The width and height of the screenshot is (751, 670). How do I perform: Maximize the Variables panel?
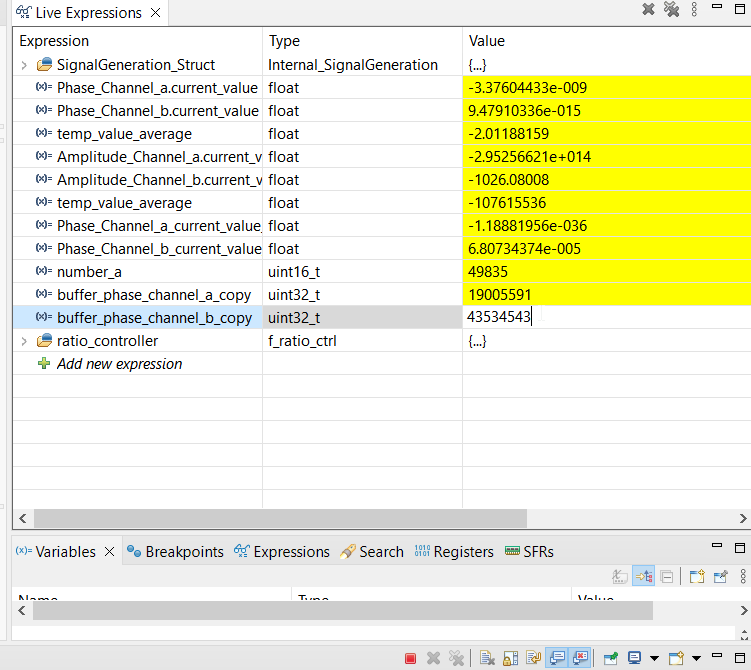[x=740, y=547]
